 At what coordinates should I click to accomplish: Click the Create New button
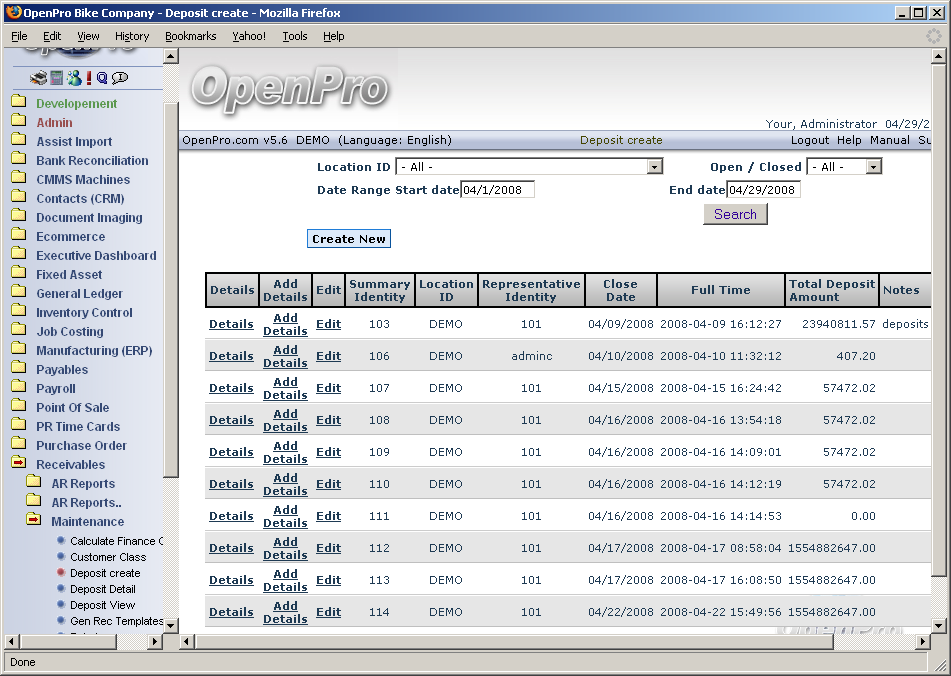coord(348,239)
